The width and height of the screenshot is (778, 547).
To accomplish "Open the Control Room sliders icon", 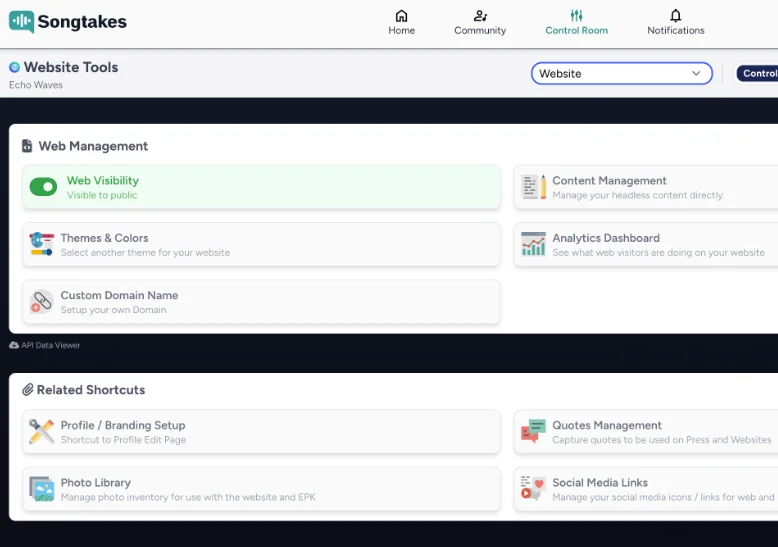I will click(x=576, y=16).
